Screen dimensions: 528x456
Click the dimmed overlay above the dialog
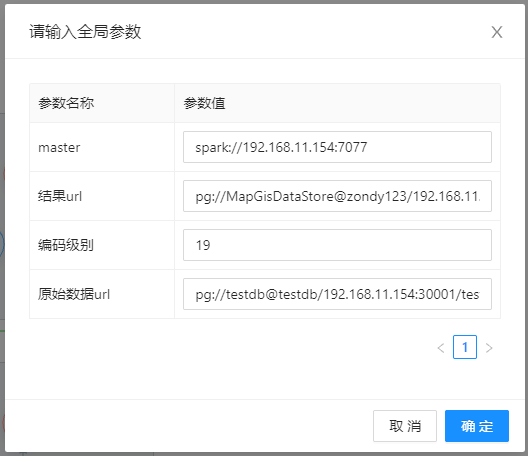coord(264,2)
